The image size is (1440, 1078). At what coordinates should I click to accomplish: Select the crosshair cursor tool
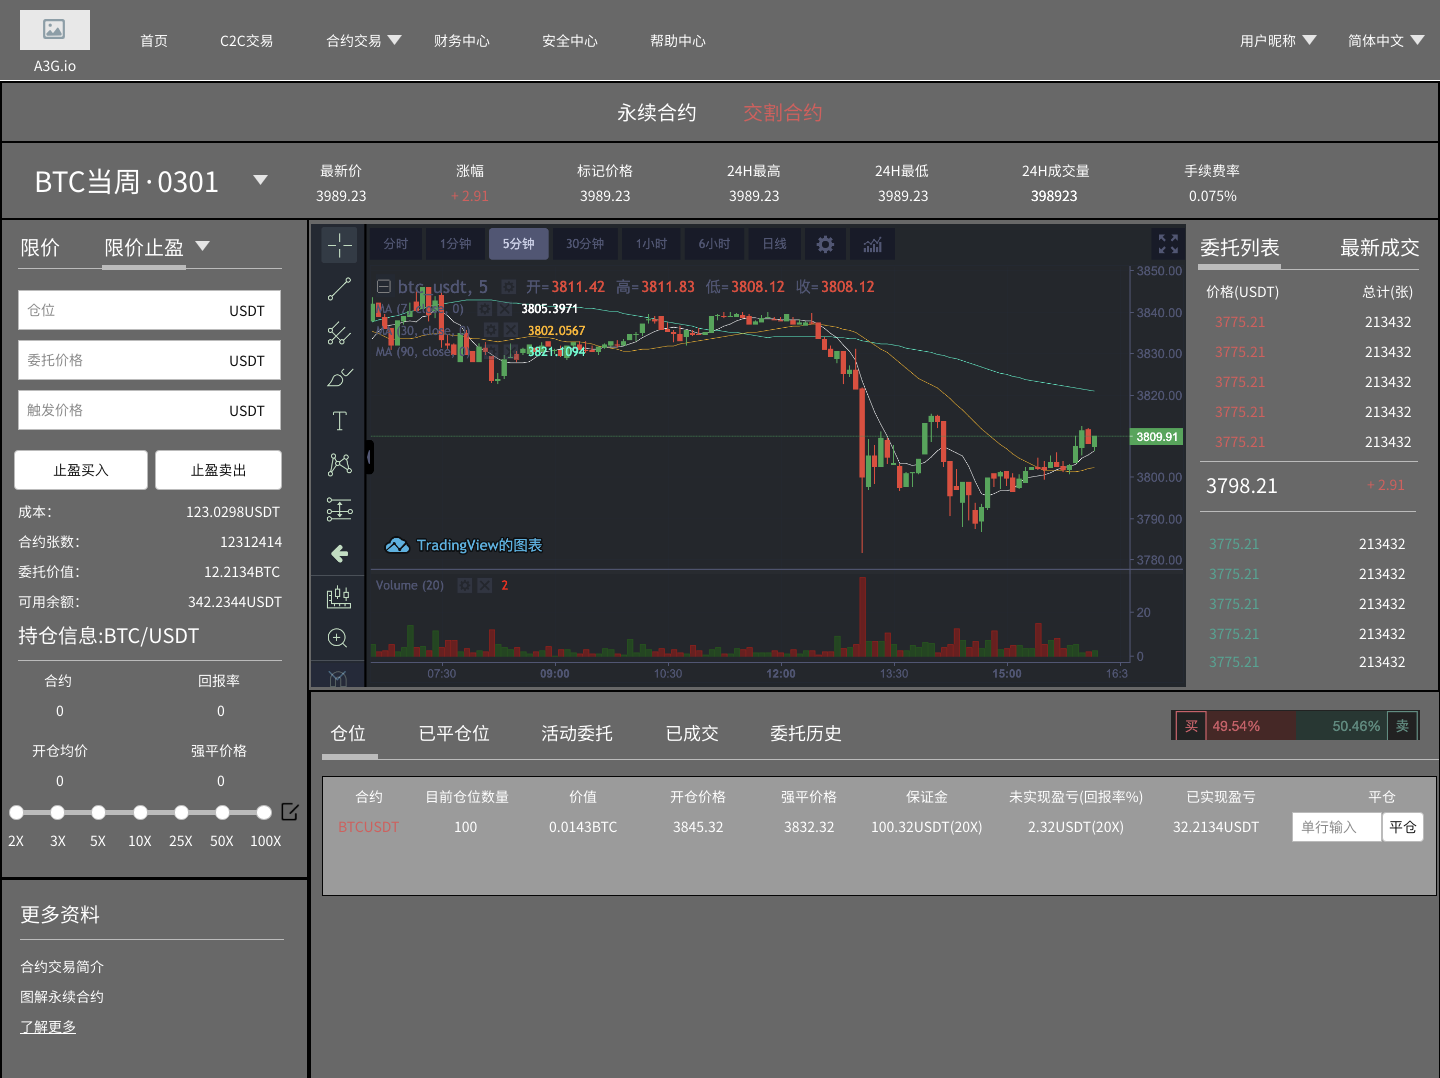(339, 245)
